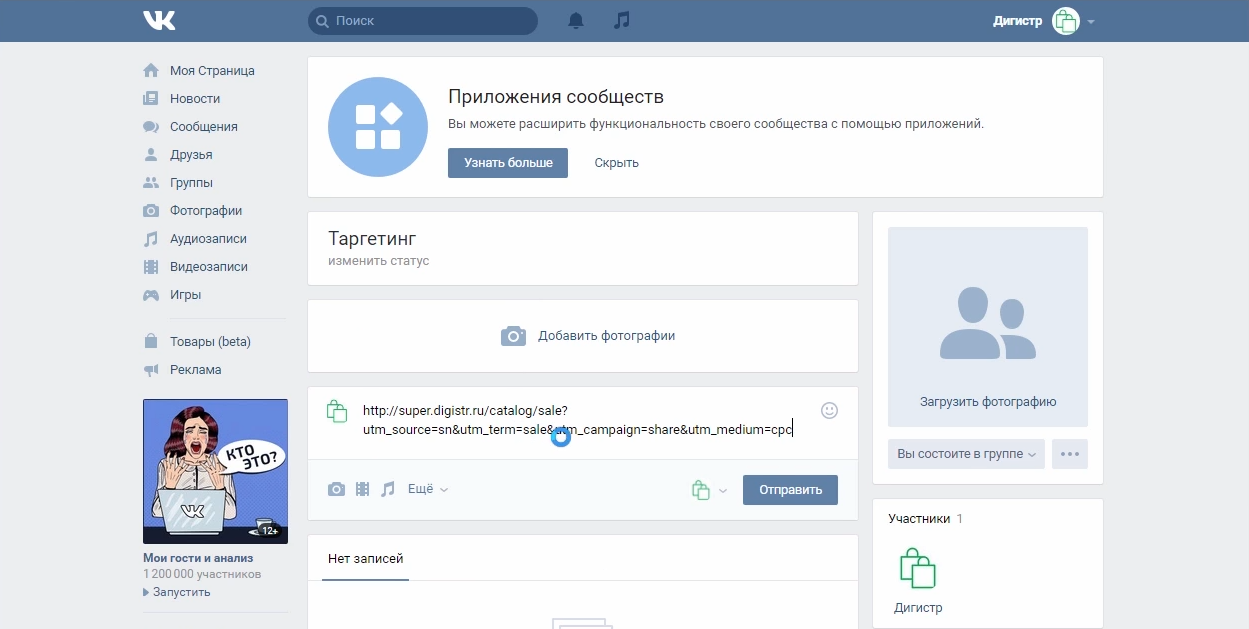The width and height of the screenshot is (1249, 629).
Task: Click the megaphone icon beside Реклама
Action: point(151,370)
